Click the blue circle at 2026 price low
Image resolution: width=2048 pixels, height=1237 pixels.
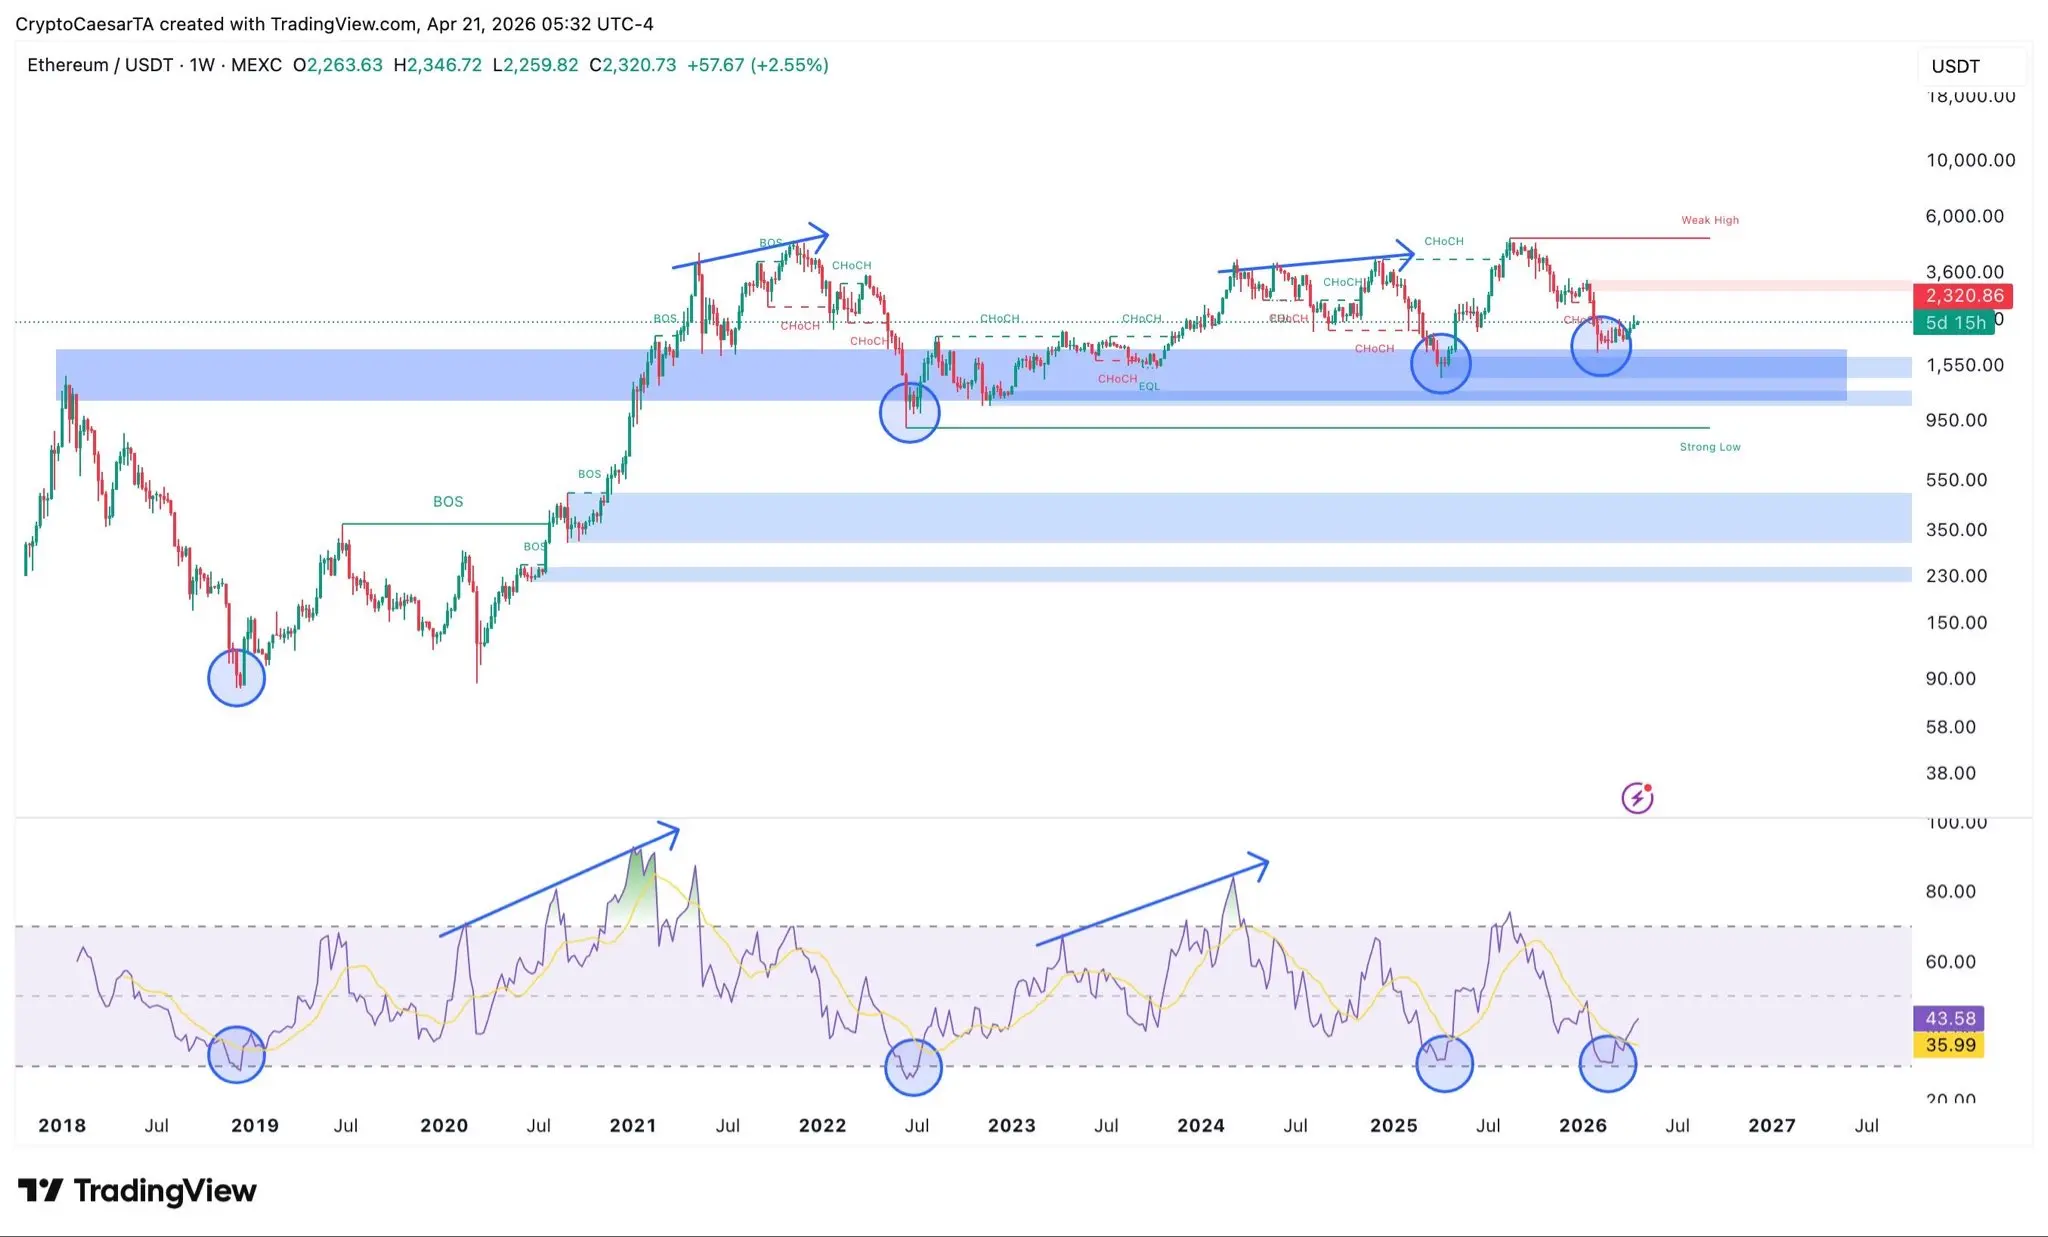(1601, 346)
